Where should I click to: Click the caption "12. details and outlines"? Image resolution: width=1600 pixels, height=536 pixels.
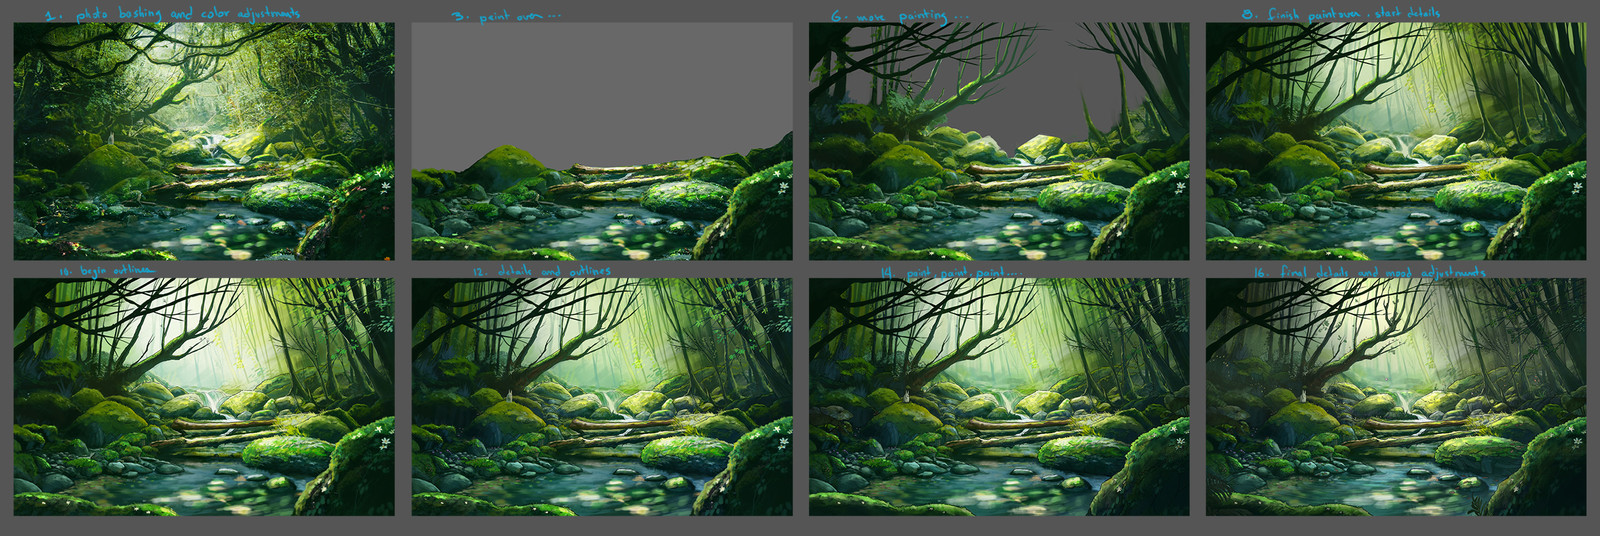click(541, 271)
